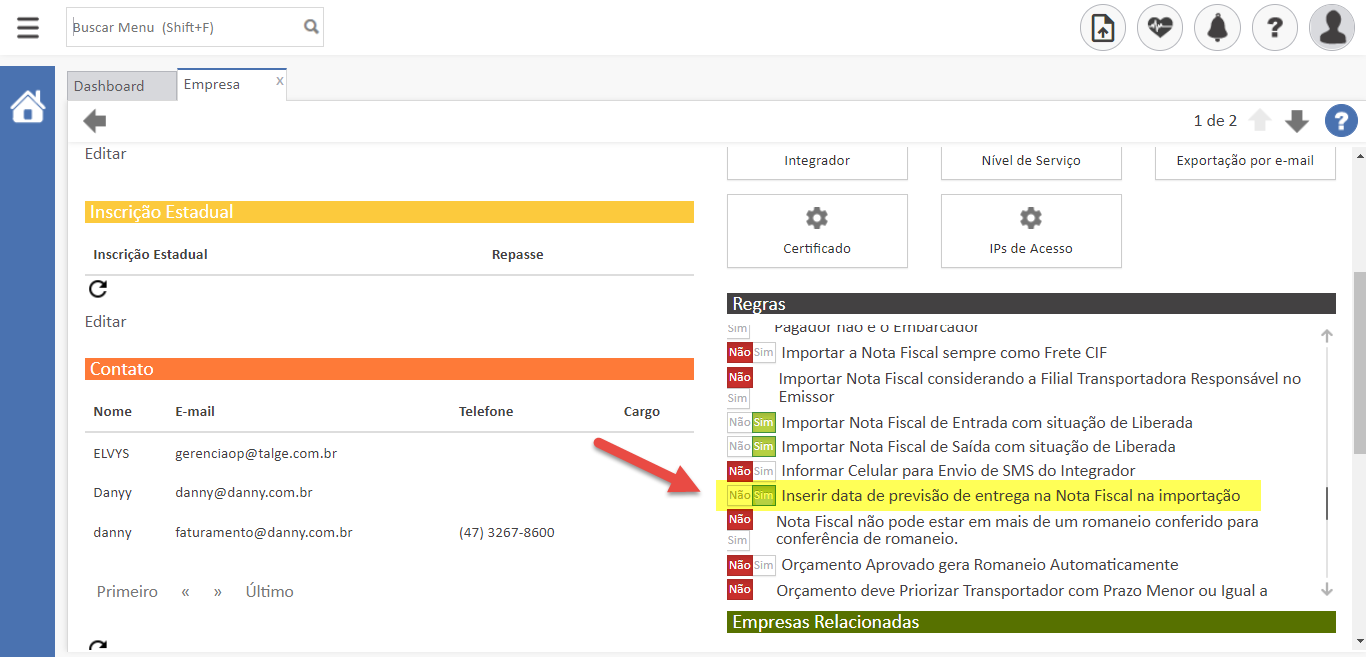Click the Certificado gear icon

point(817,218)
